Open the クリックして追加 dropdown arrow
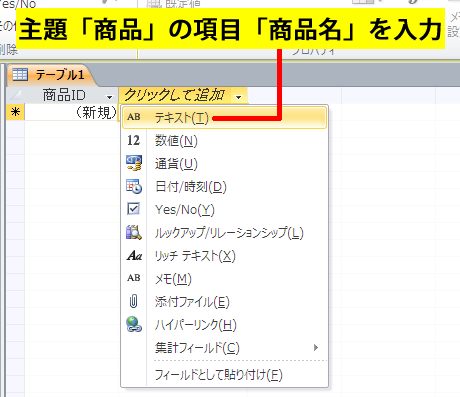This screenshot has width=460, height=397. coord(238,97)
